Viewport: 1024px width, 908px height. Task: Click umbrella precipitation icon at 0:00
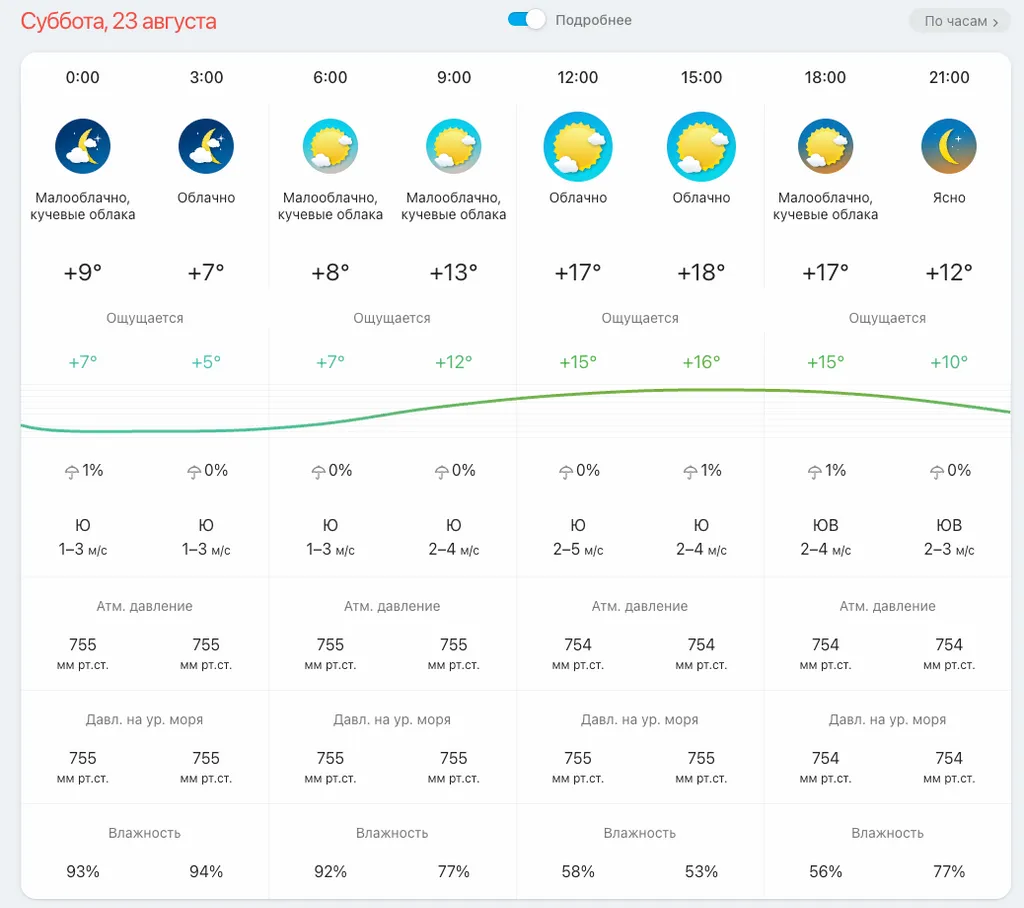pyautogui.click(x=71, y=472)
